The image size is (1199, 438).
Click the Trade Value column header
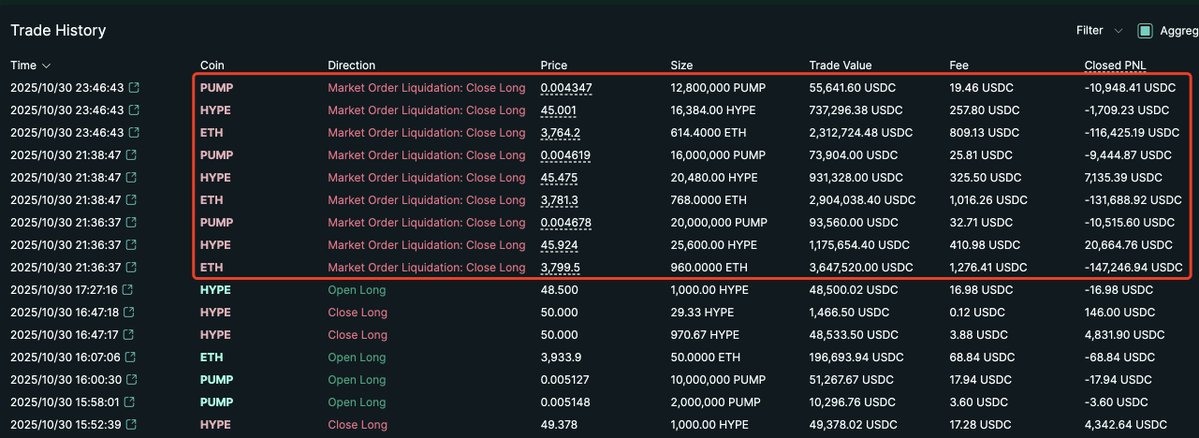[840, 65]
